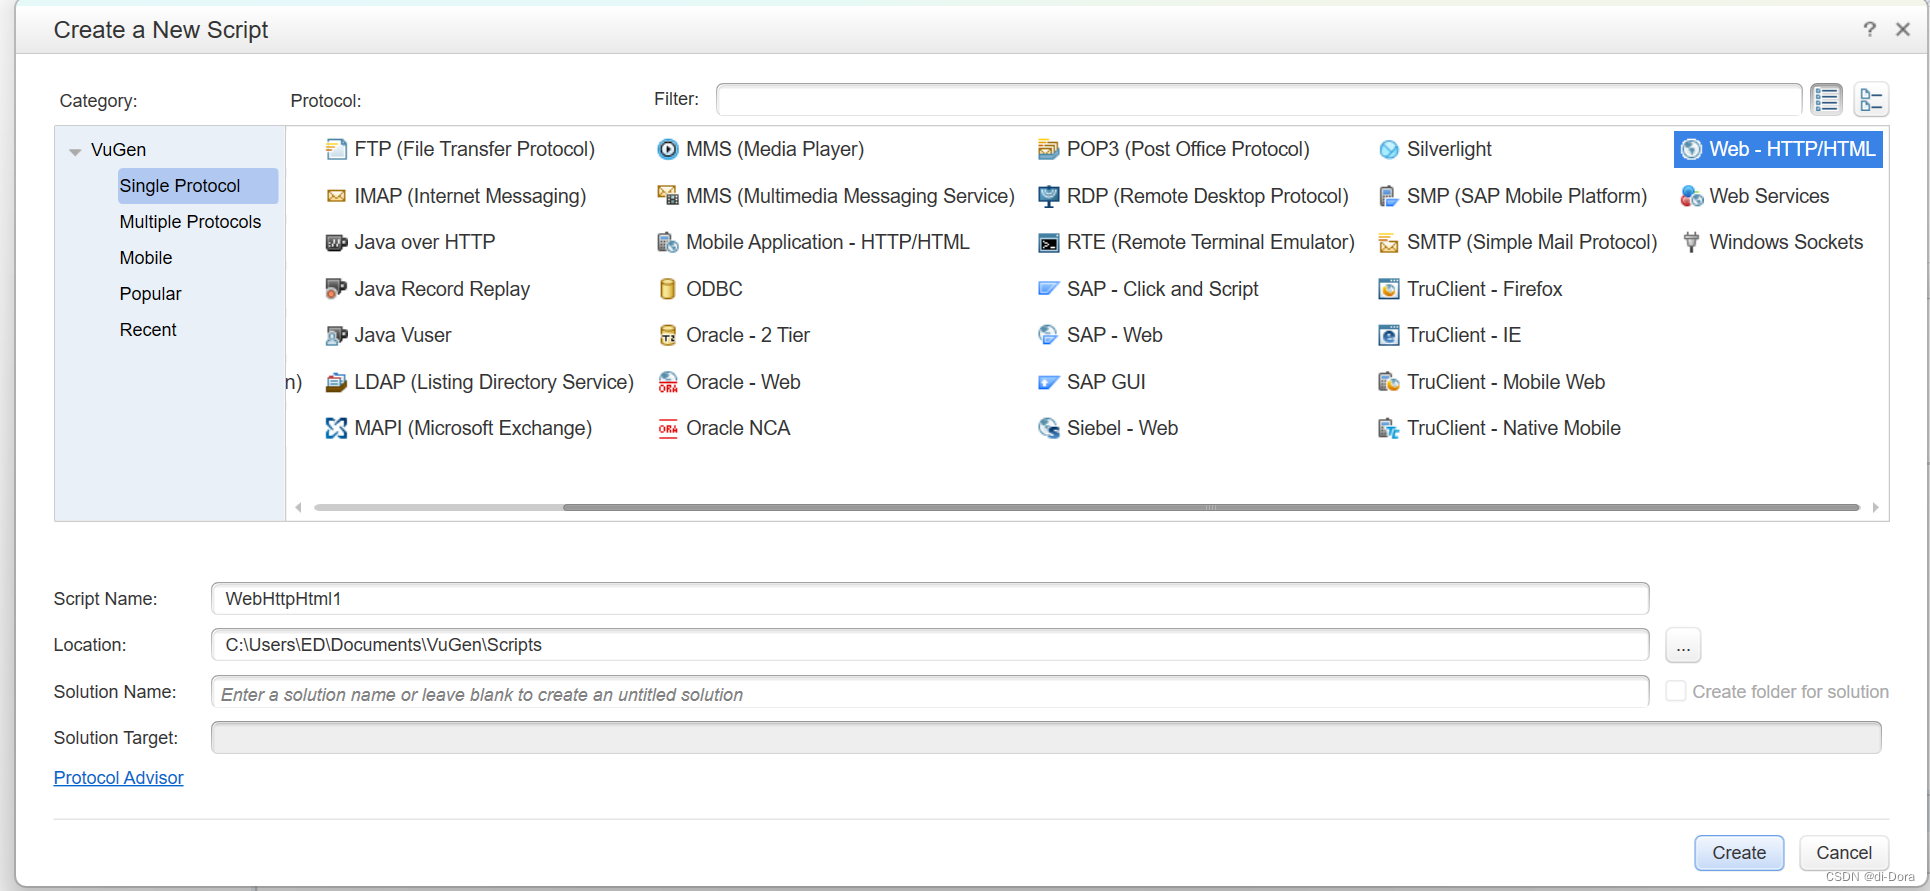This screenshot has width=1930, height=891.
Task: Select the TruClient - Native Mobile icon
Action: tap(1389, 428)
